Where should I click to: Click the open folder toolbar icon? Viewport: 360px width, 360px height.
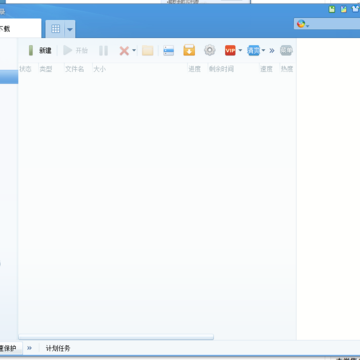148,51
